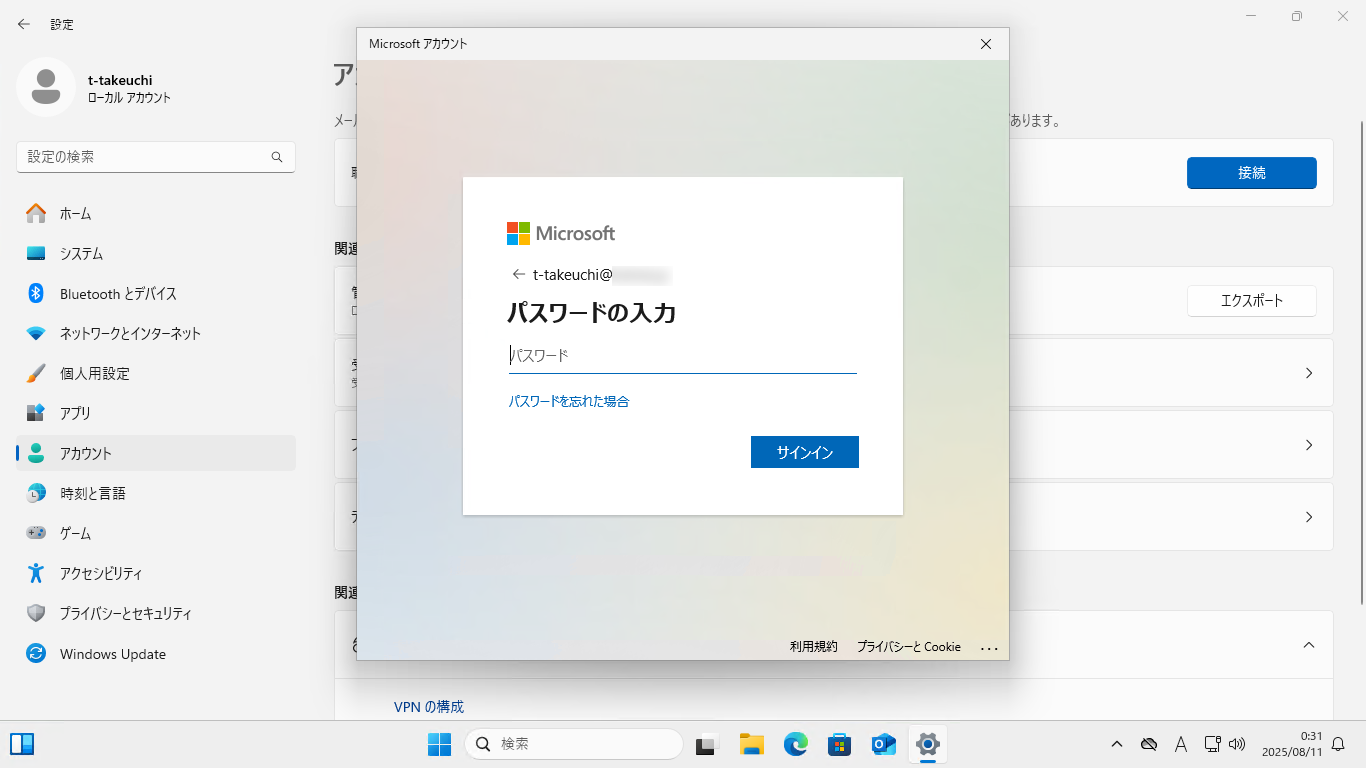The height and width of the screenshot is (768, 1366).
Task: Click the volume speaker icon
Action: [x=1237, y=744]
